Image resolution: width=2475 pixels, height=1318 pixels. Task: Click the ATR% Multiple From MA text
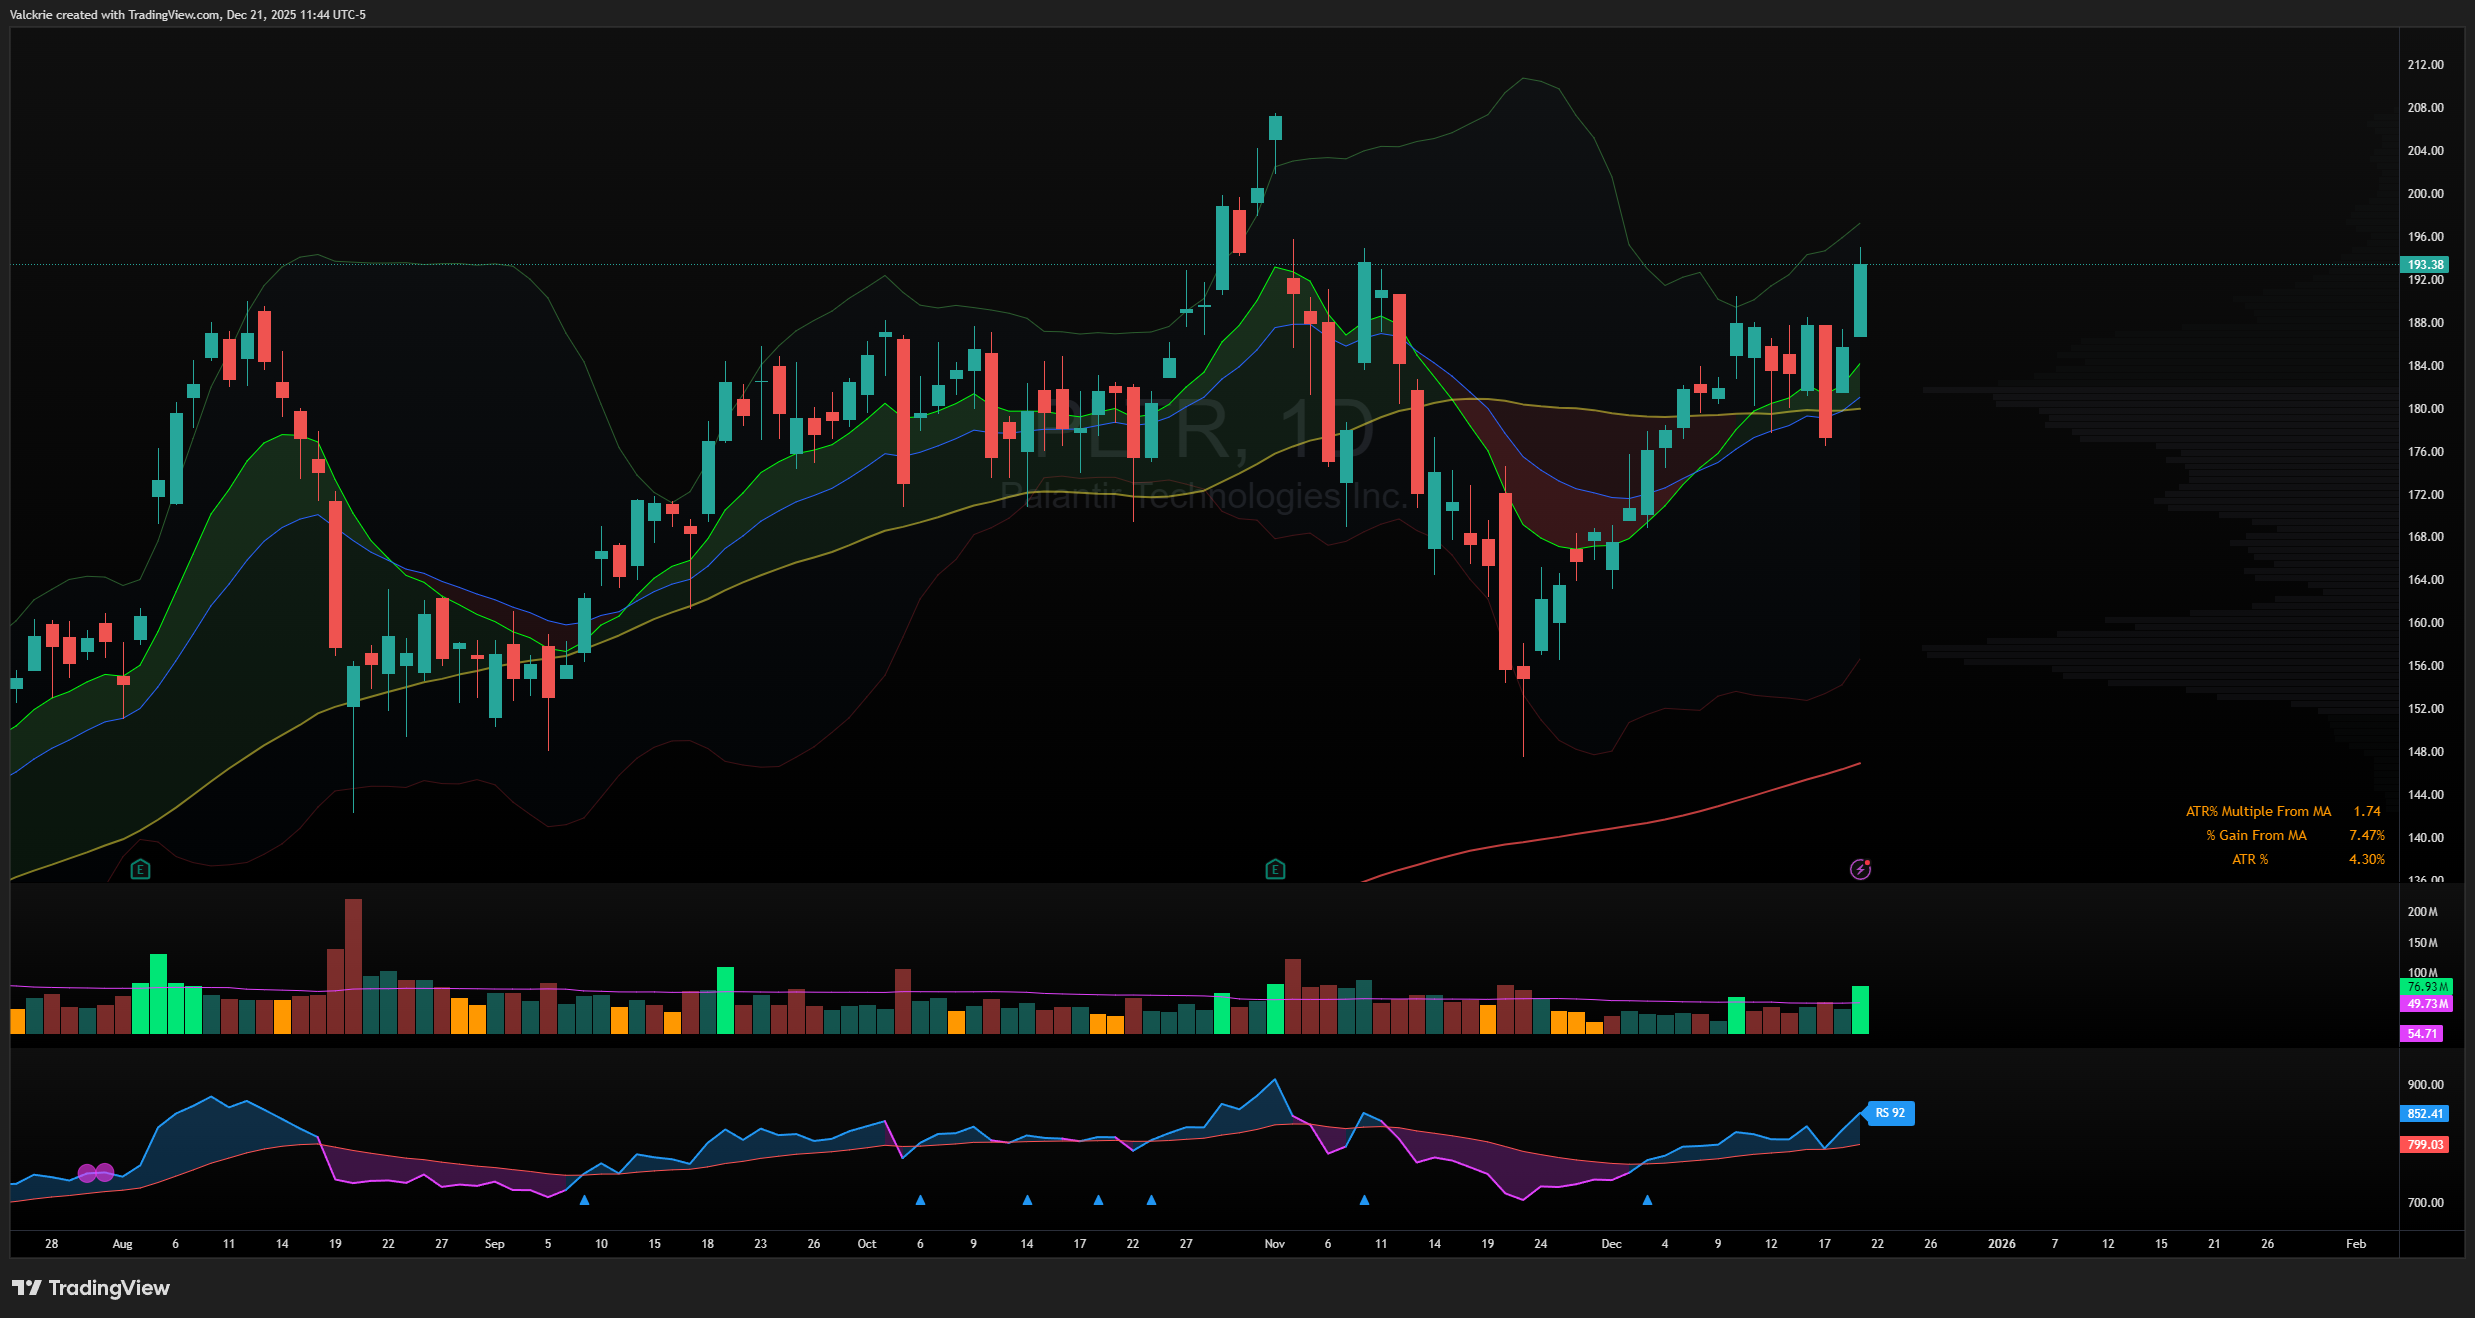[x=2258, y=811]
